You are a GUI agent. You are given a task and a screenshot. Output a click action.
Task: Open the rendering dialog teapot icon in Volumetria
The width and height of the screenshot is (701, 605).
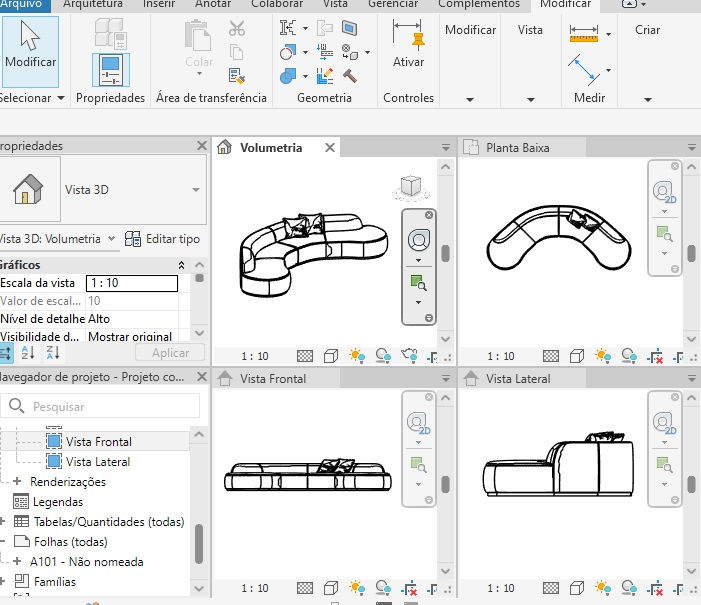pos(409,356)
